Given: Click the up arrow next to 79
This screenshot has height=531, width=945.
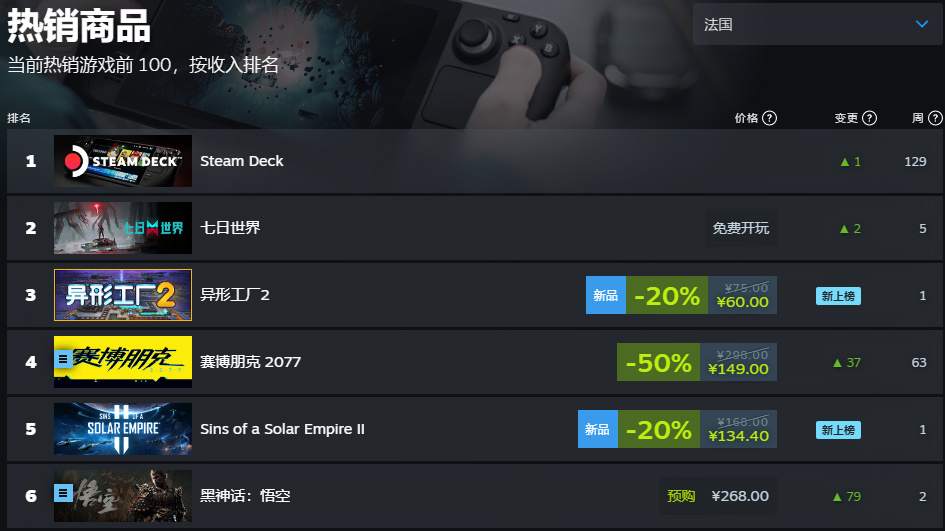Looking at the screenshot, I should [837, 497].
